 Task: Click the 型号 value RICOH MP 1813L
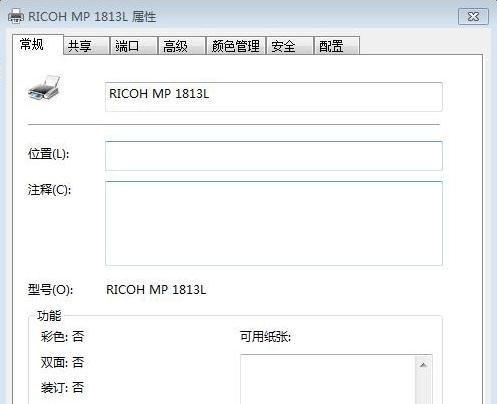156,290
